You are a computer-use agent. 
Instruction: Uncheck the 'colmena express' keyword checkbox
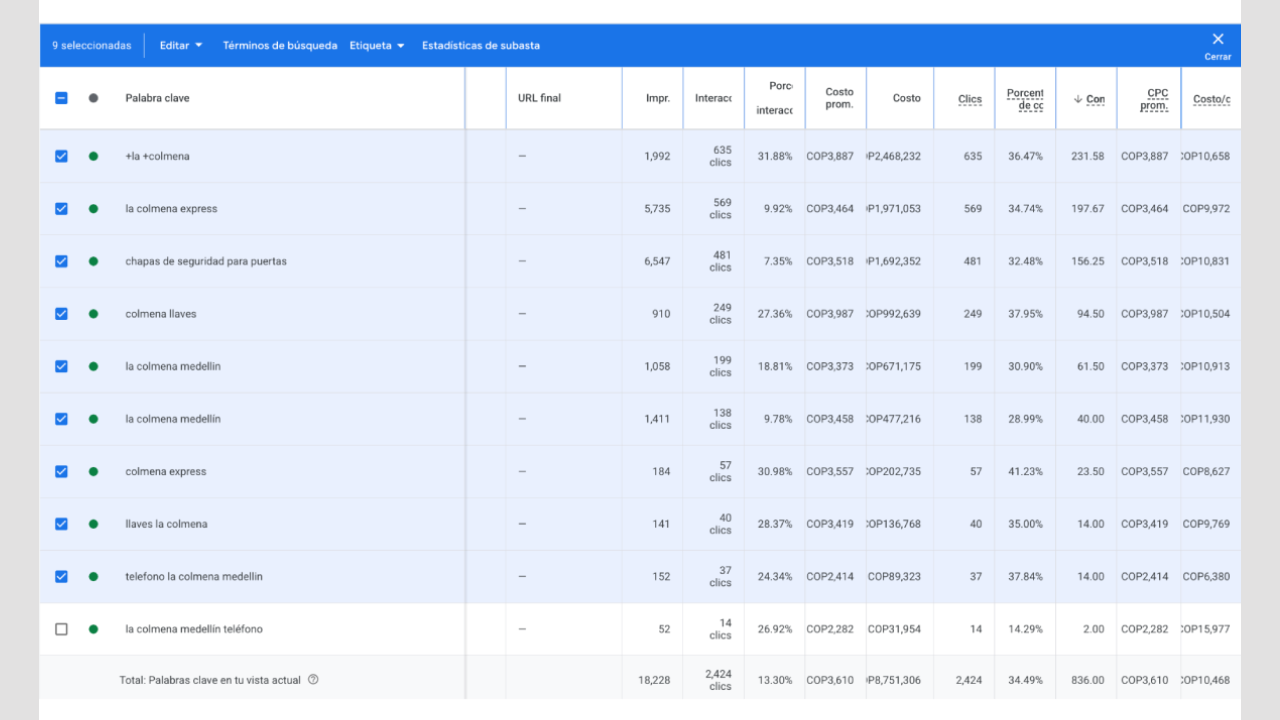pyautogui.click(x=61, y=471)
